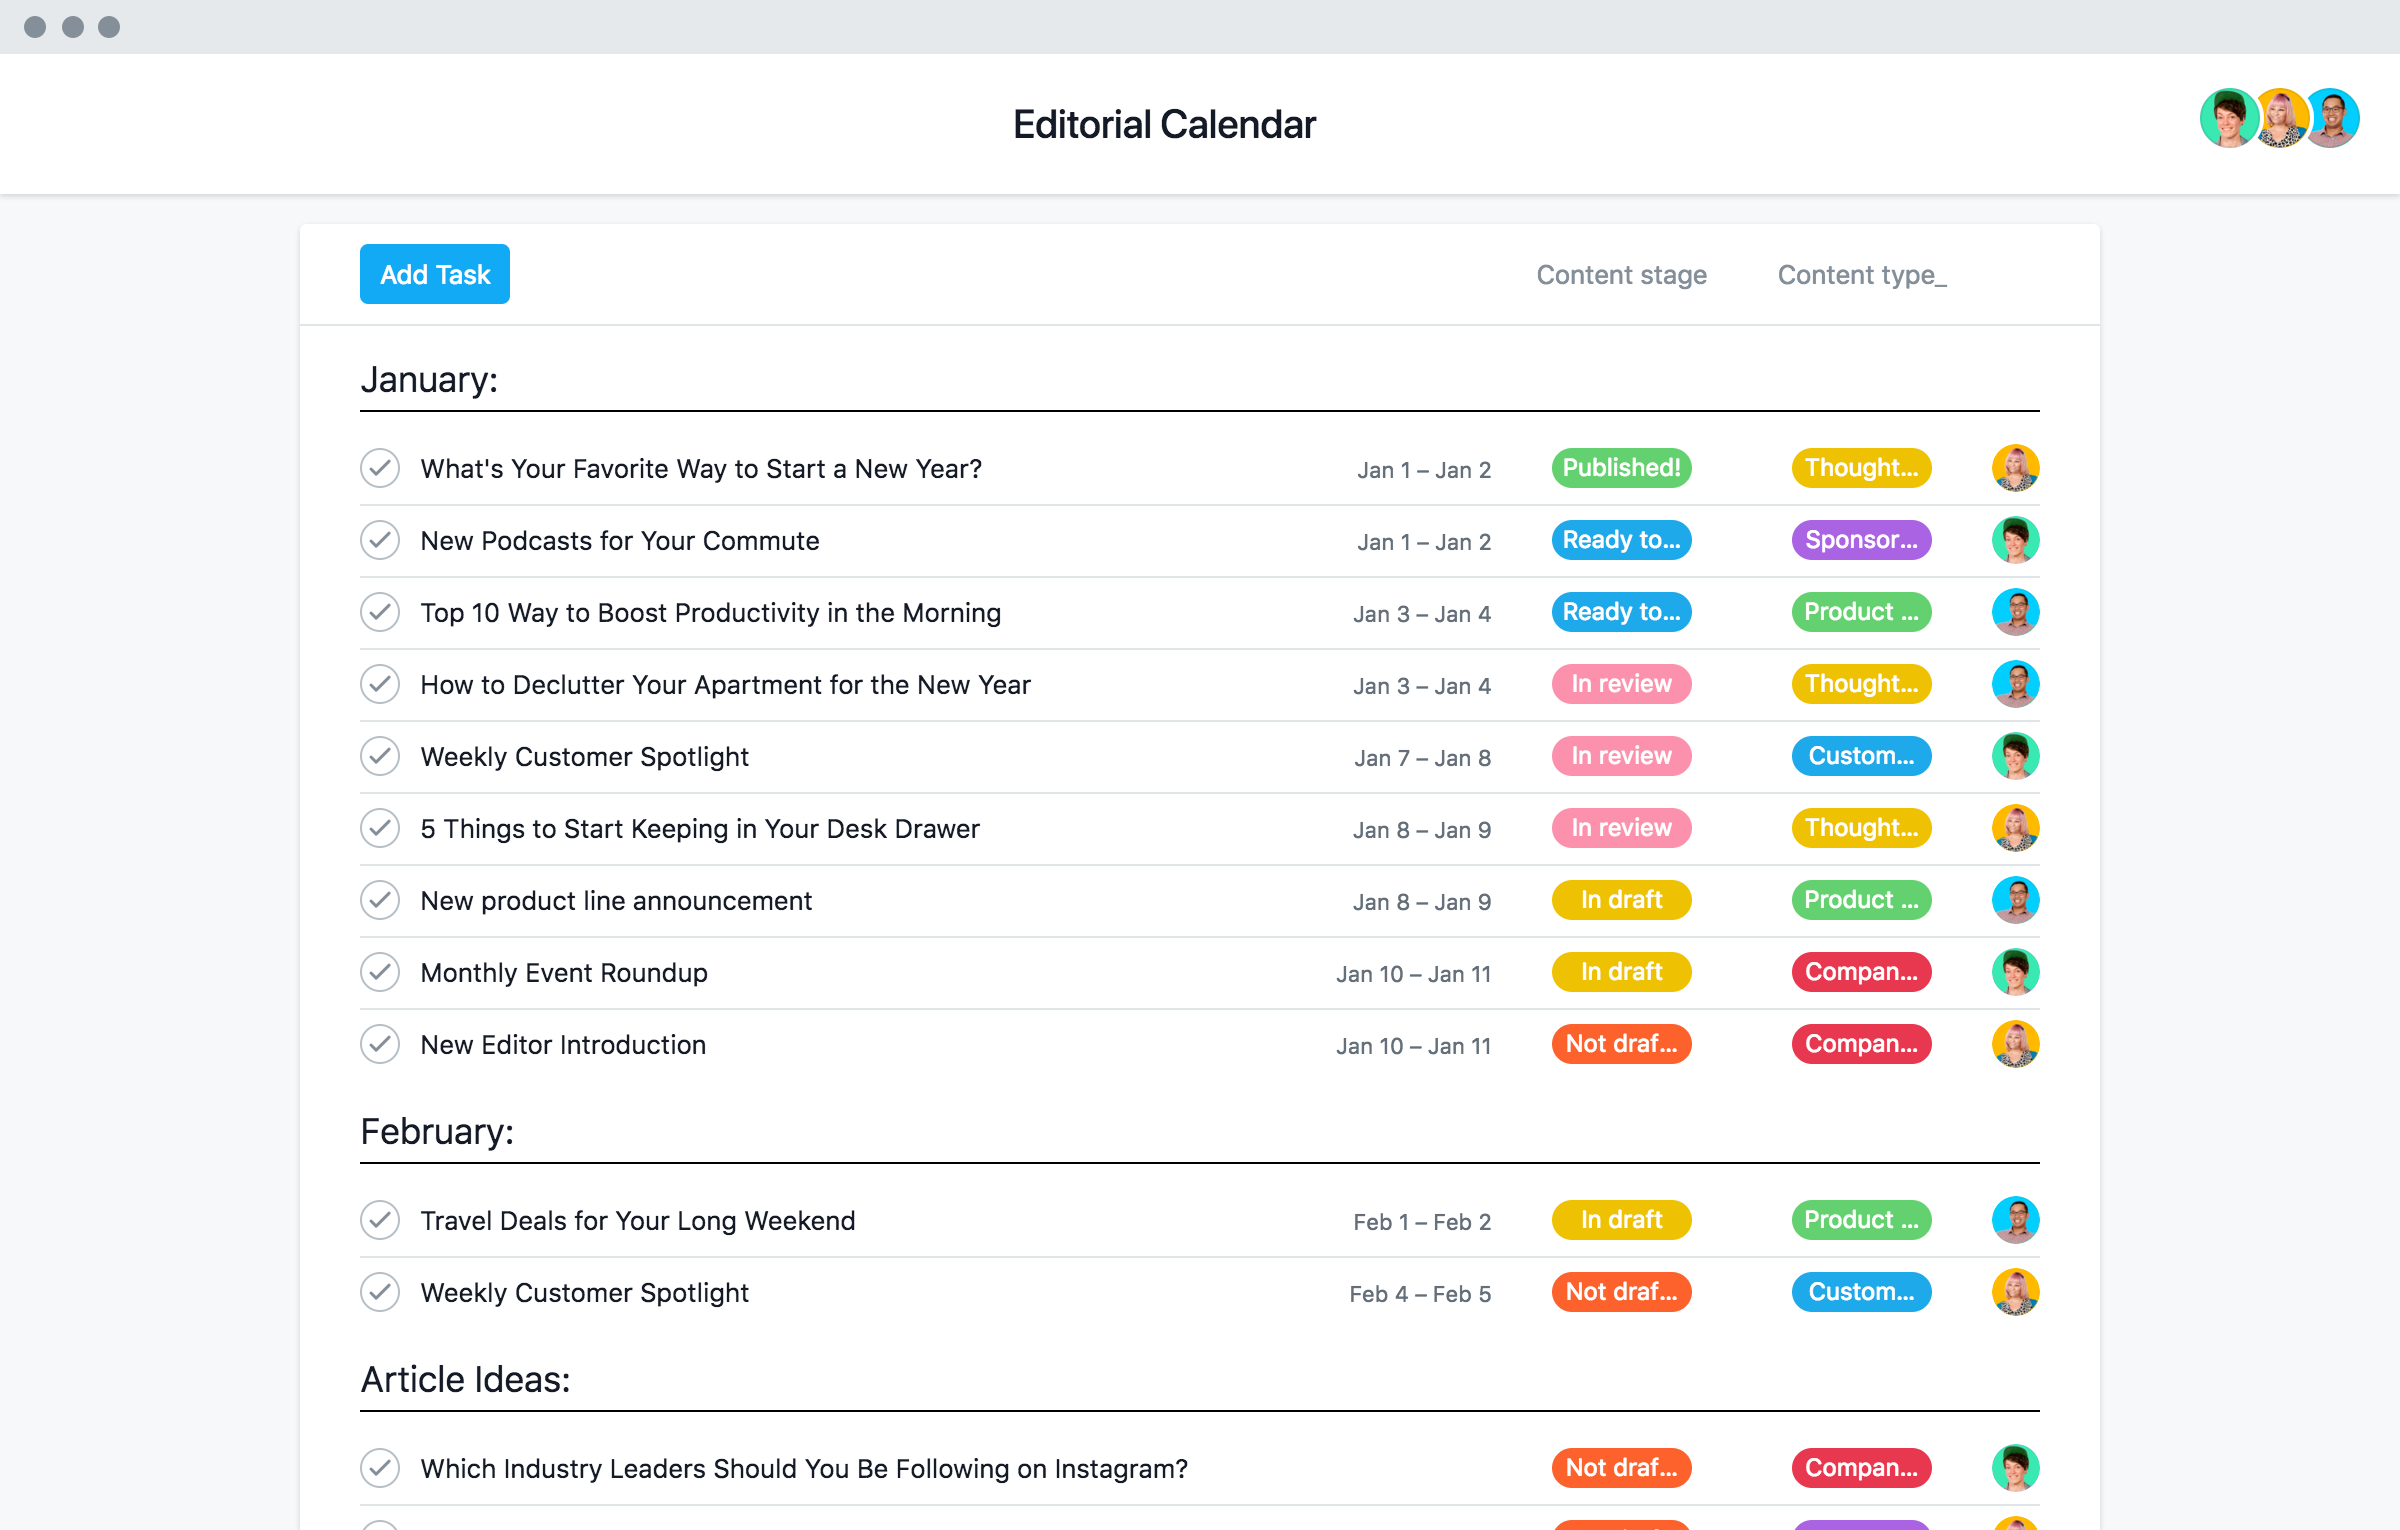Toggle the checkbox for Monthly Event Roundup
Screen dimensions: 2400x1530
(381, 972)
